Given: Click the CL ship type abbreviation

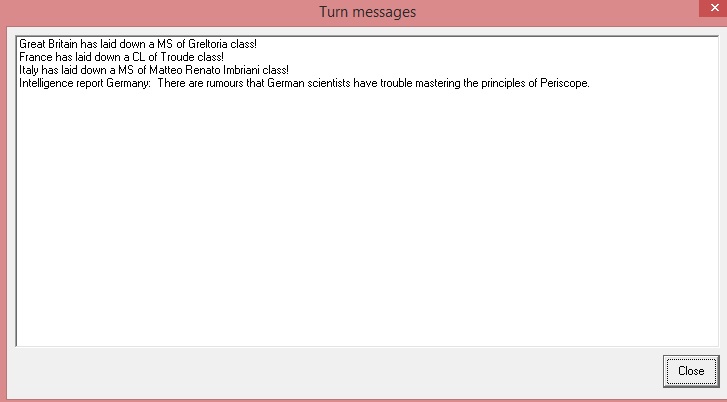Looking at the screenshot, I should (139, 57).
